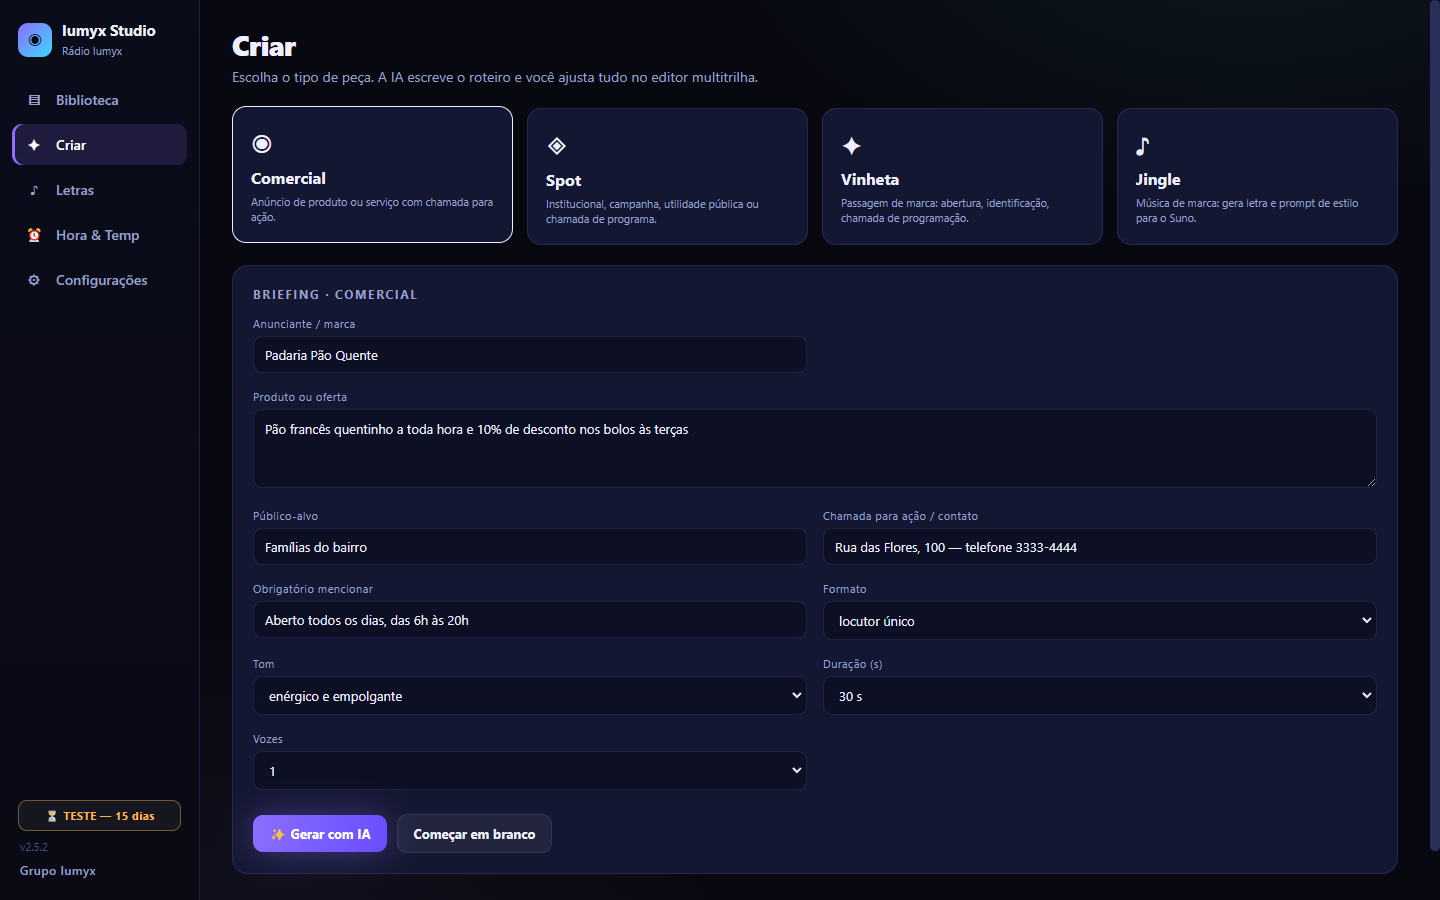Click the Rádio lumyx subtitle

(x=92, y=51)
